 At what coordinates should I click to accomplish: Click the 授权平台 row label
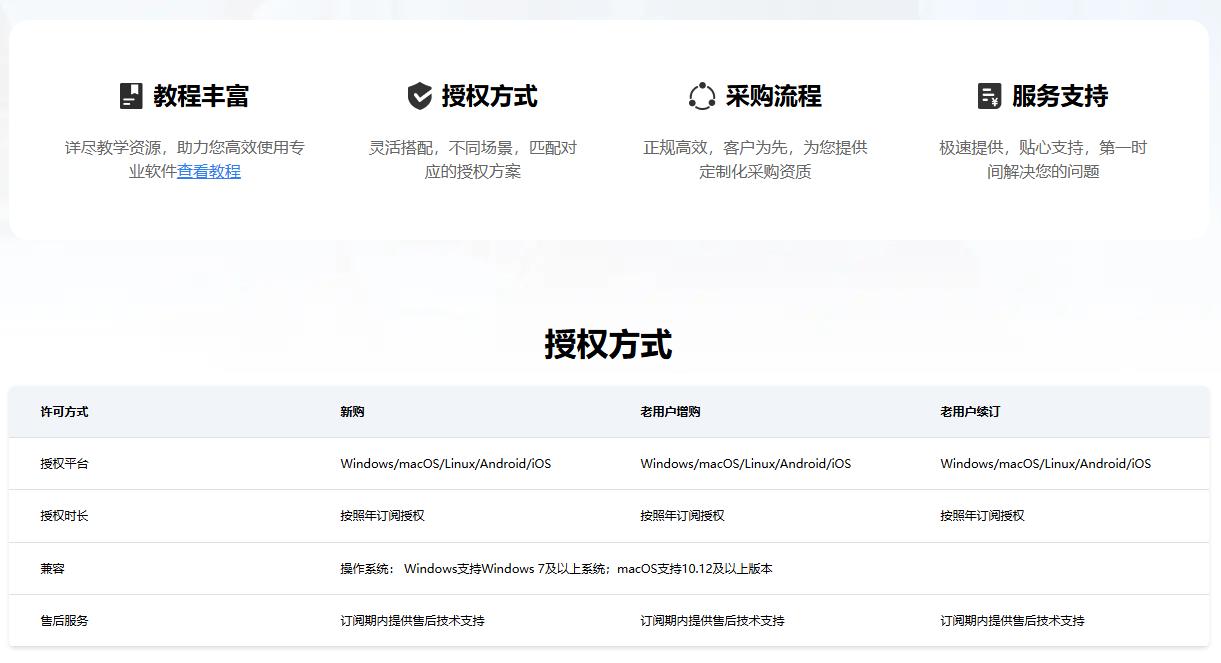(64, 464)
